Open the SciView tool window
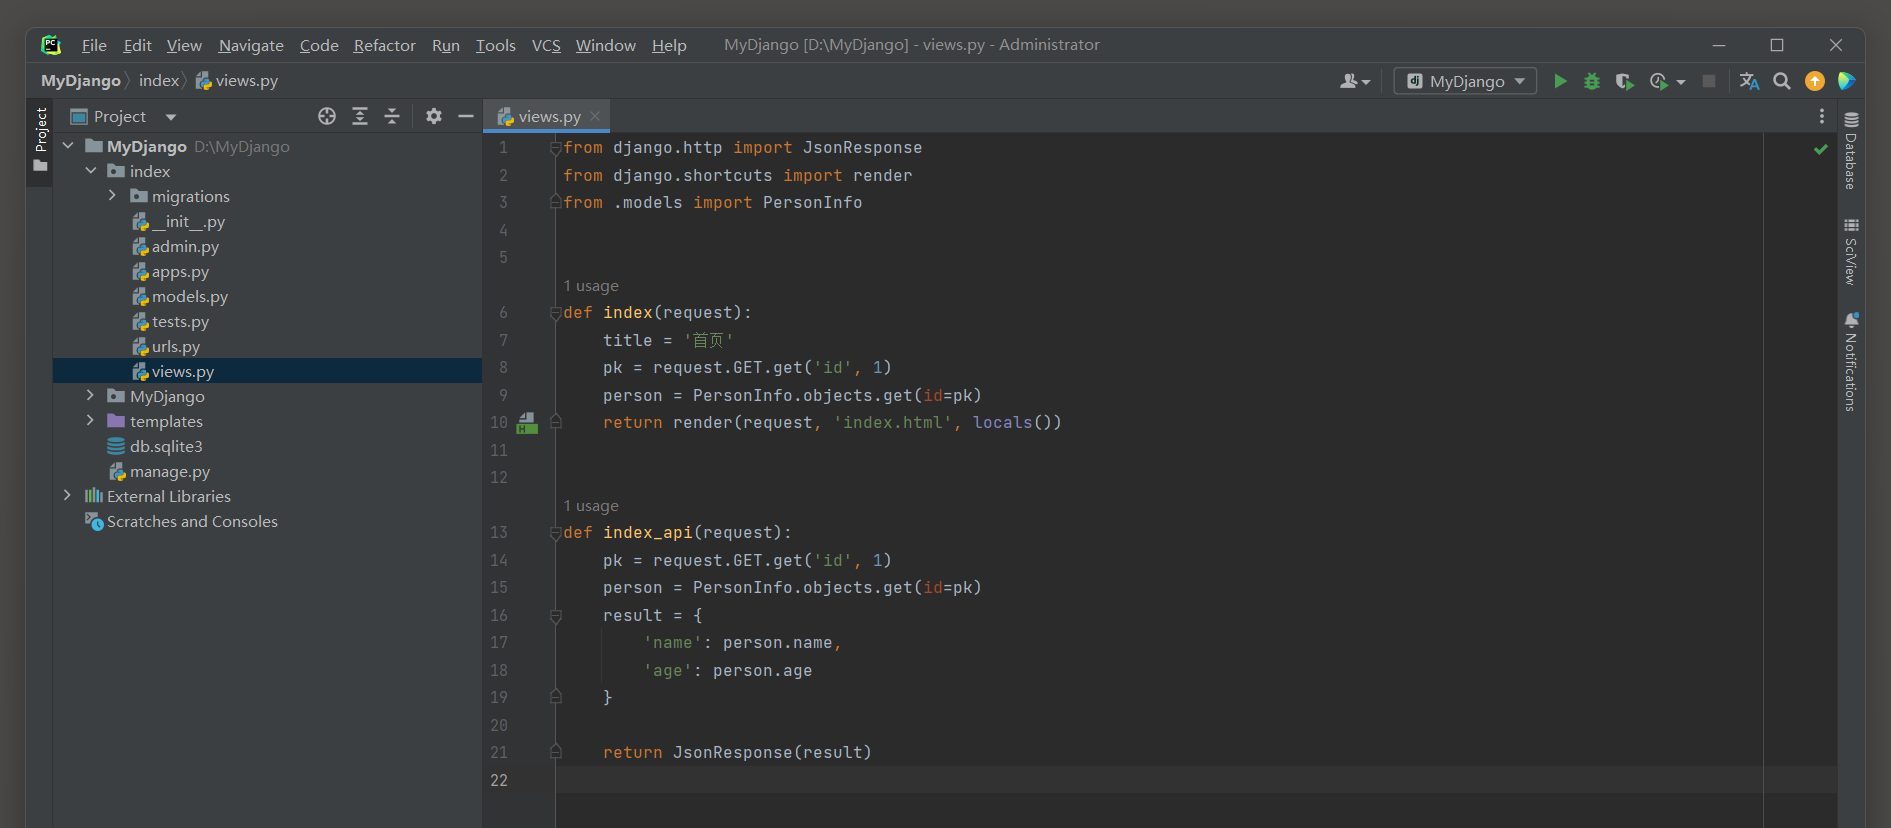This screenshot has height=828, width=1891. pos(1851,251)
